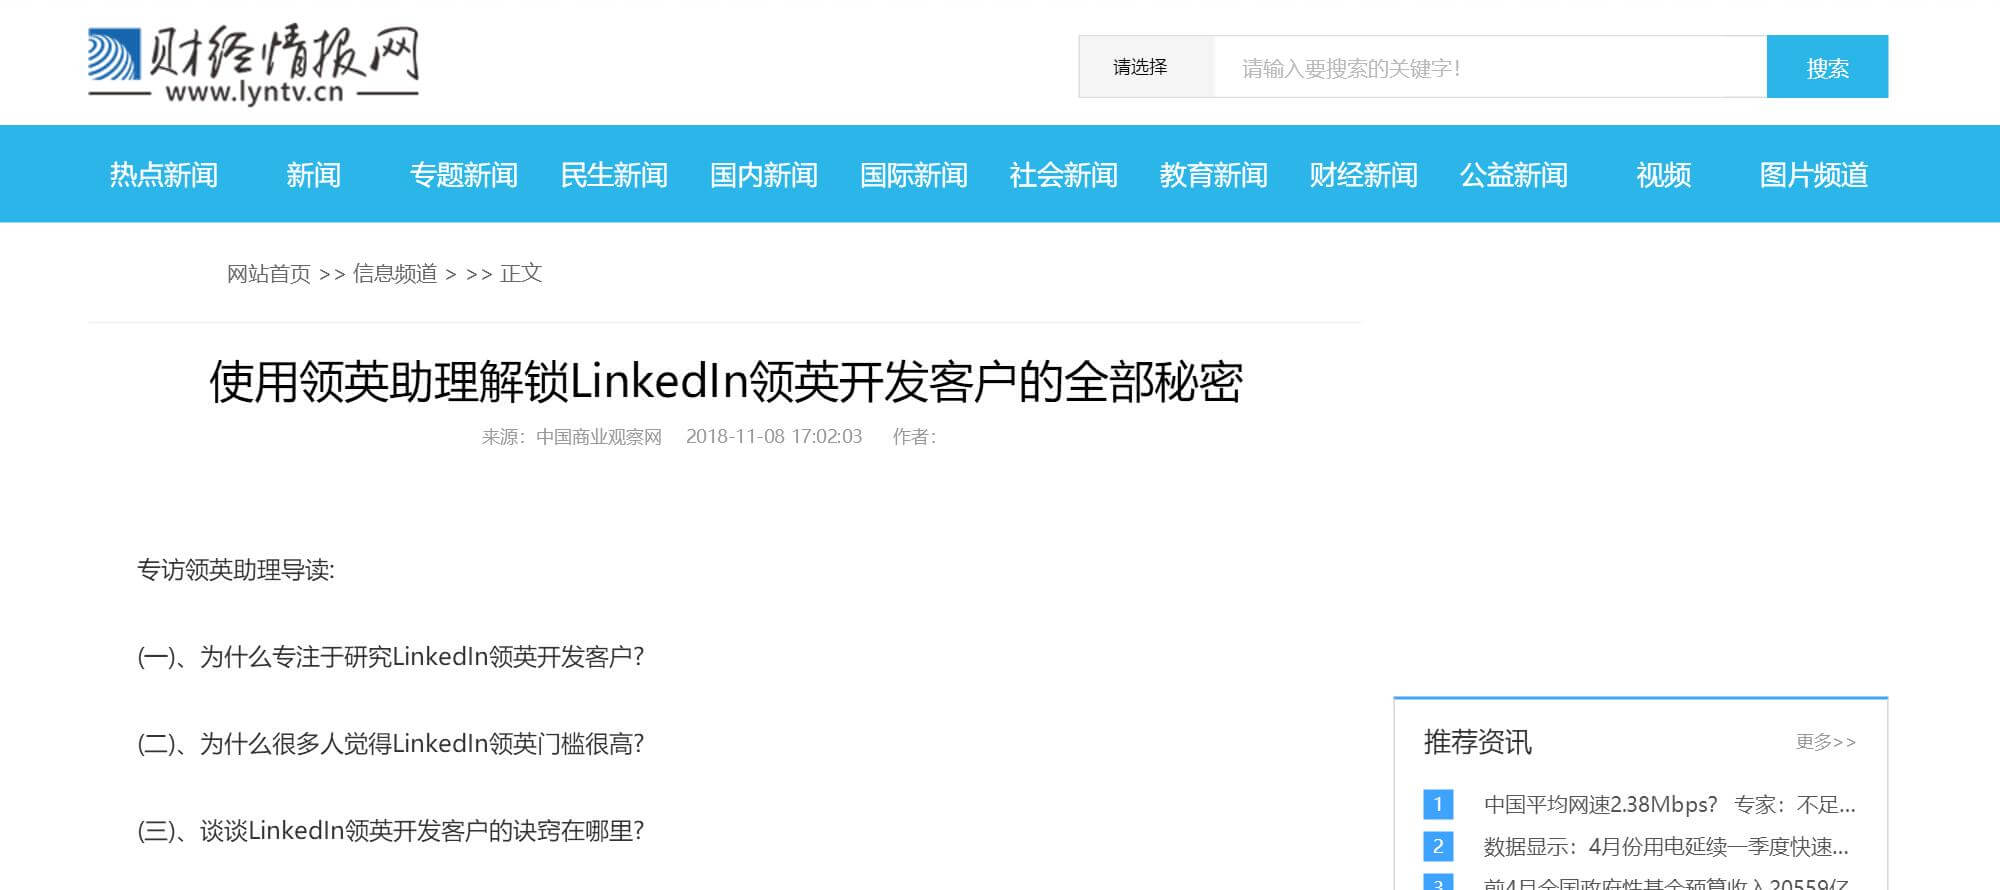The width and height of the screenshot is (2000, 890).
Task: Click rank badge 1 in 推荐资讯
Action: [x=1438, y=804]
